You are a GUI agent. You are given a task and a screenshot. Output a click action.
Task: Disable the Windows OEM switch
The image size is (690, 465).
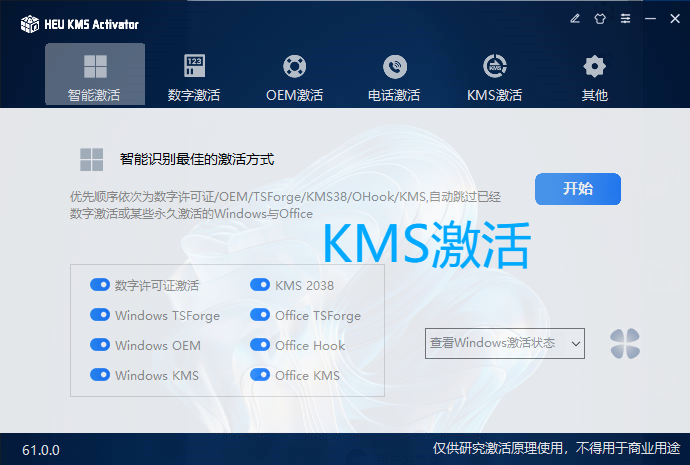coord(100,344)
